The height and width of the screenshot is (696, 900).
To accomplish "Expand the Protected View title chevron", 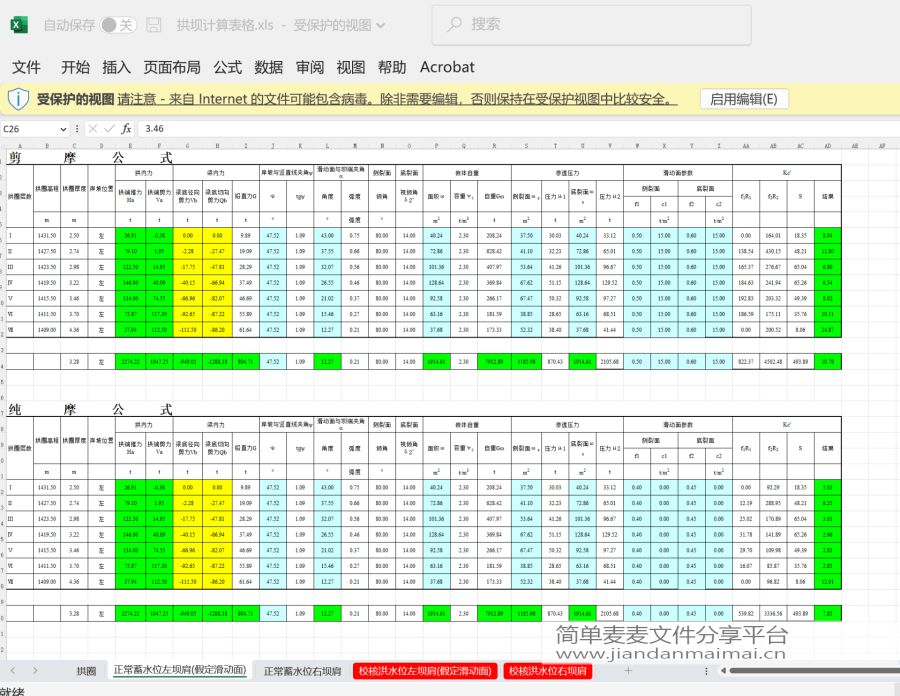I will tap(380, 26).
